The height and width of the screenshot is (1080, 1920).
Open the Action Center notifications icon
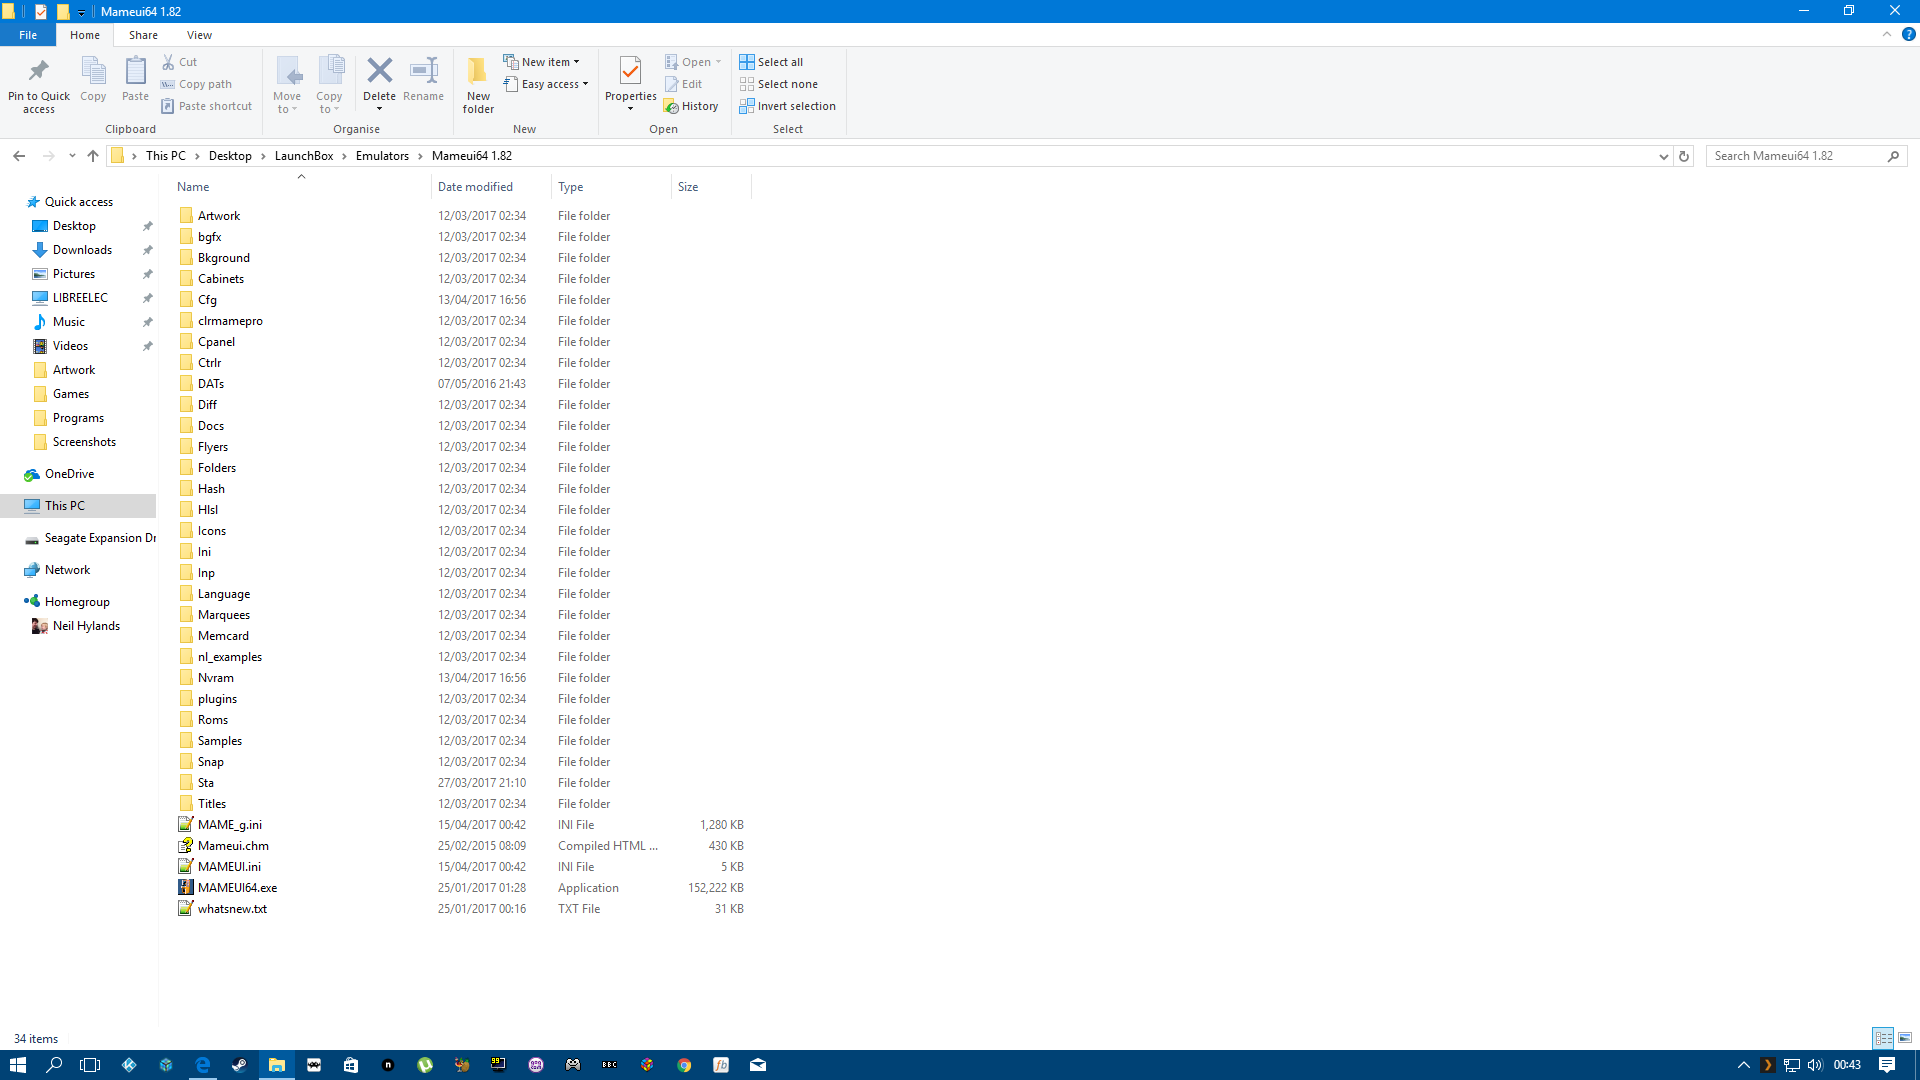pos(1887,1065)
